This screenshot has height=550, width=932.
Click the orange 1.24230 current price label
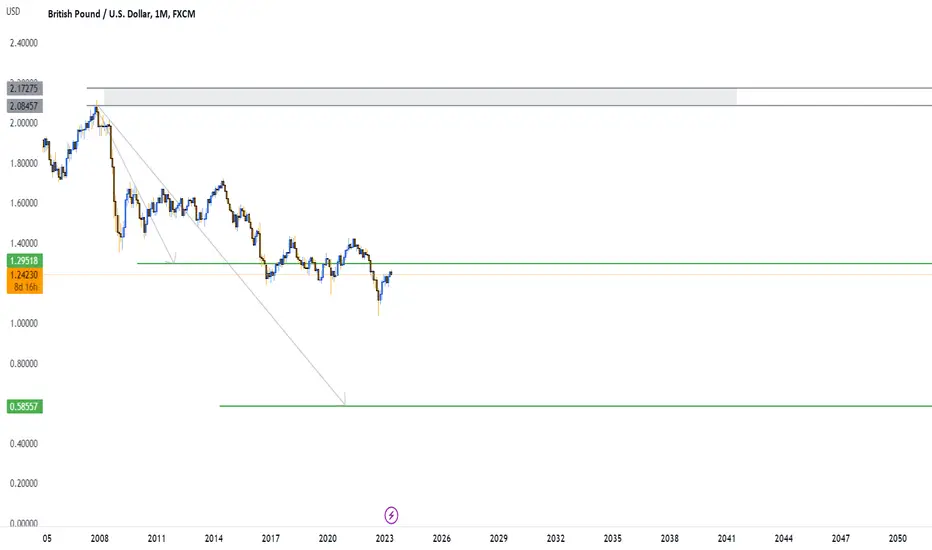(x=24, y=275)
